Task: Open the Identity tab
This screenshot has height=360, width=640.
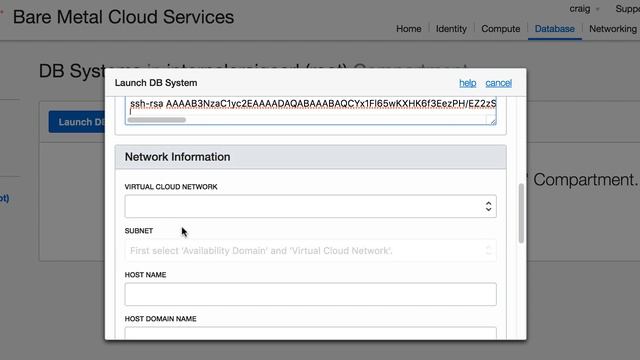Action: point(451,29)
